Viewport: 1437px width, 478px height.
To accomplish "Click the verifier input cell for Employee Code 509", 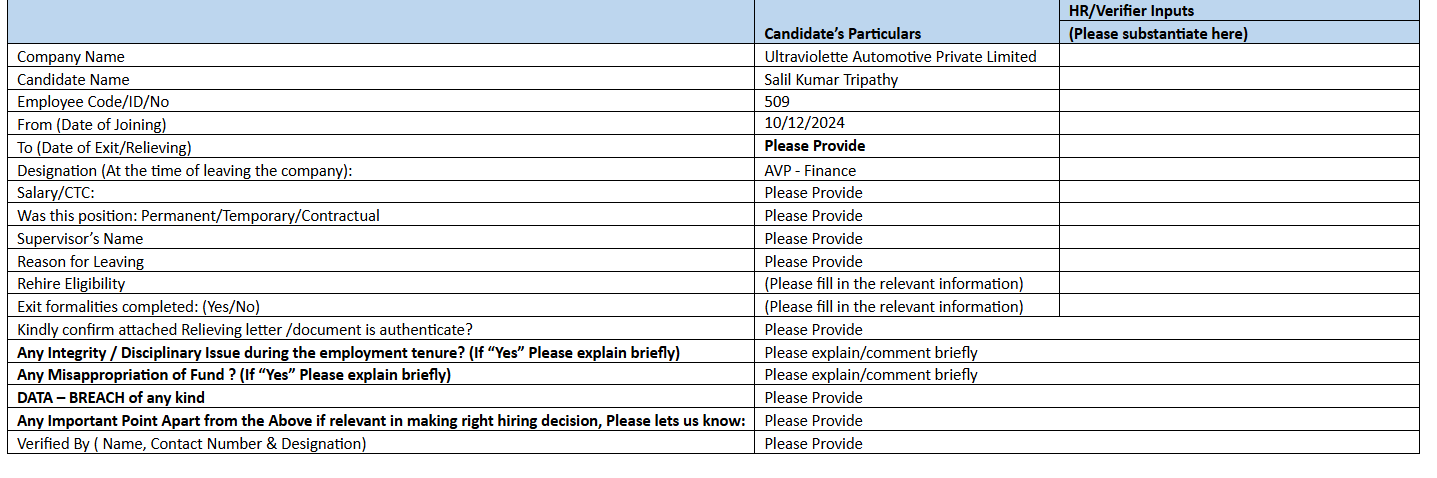I will pos(1238,102).
